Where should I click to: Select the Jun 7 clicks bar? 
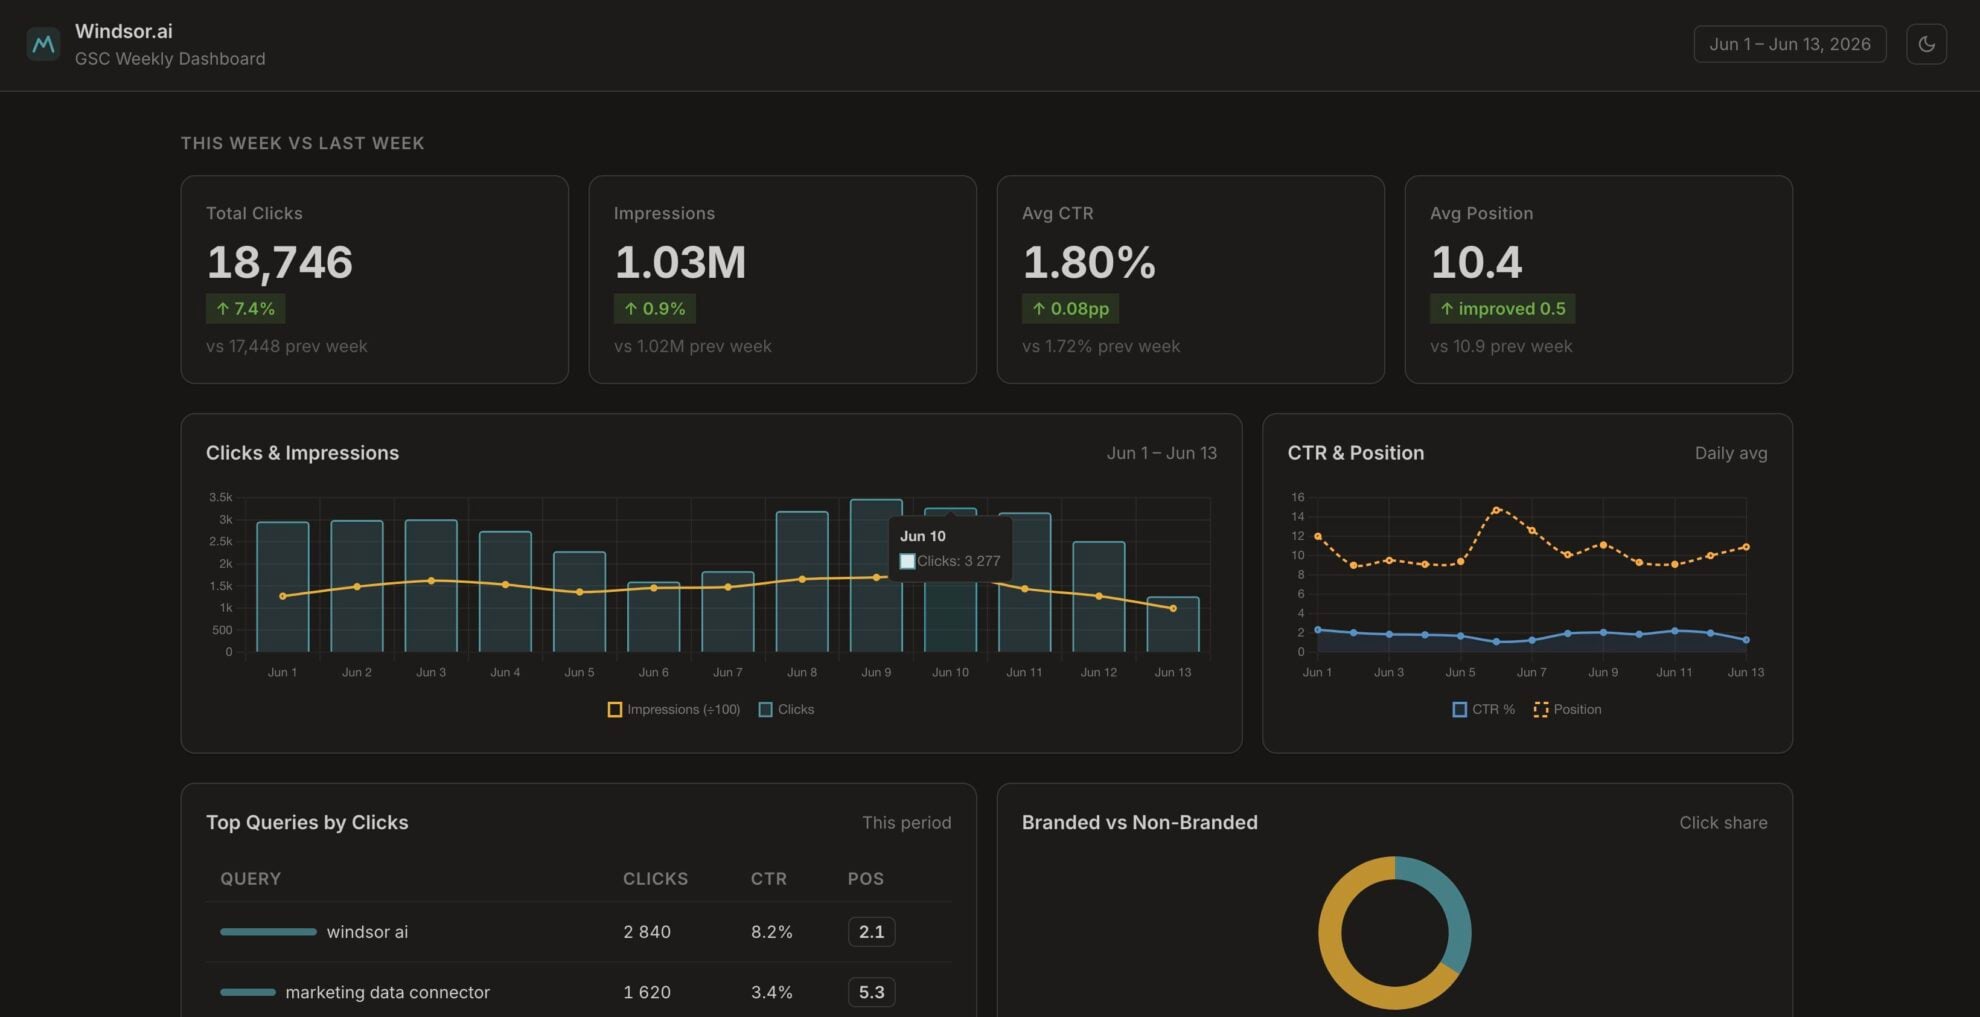[x=728, y=612]
